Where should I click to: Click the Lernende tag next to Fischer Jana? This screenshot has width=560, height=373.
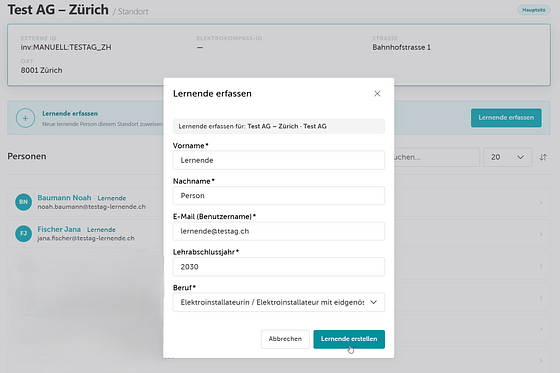101,230
